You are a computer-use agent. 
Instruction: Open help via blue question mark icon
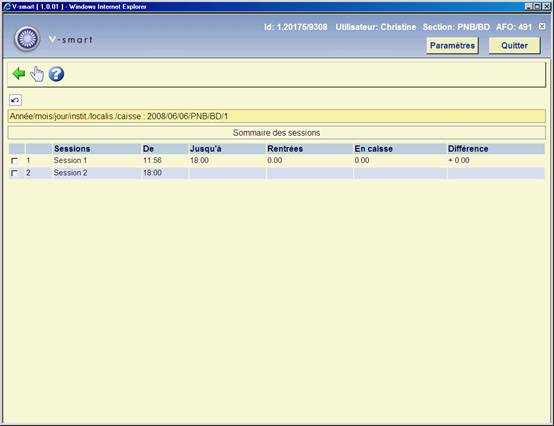click(56, 74)
